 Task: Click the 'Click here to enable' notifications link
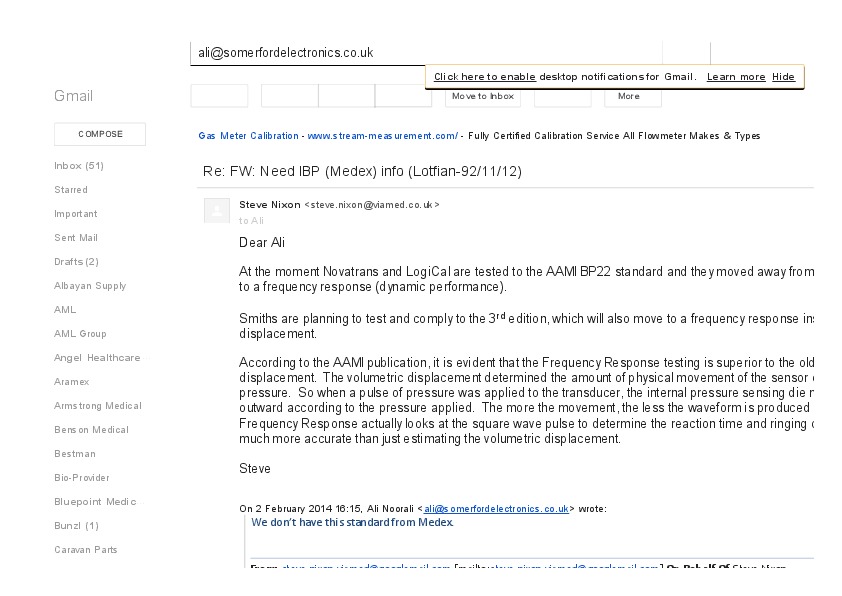(485, 77)
